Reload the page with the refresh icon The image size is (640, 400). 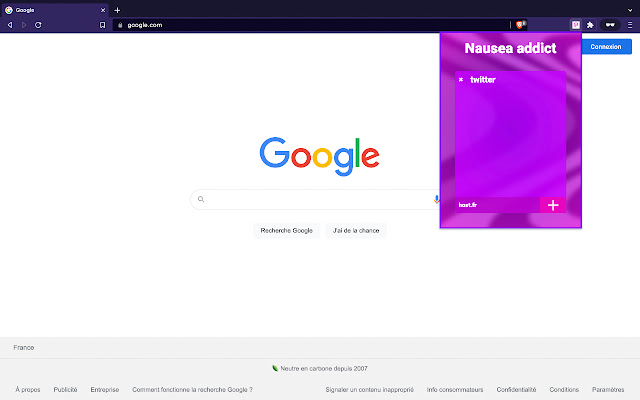click(38, 25)
